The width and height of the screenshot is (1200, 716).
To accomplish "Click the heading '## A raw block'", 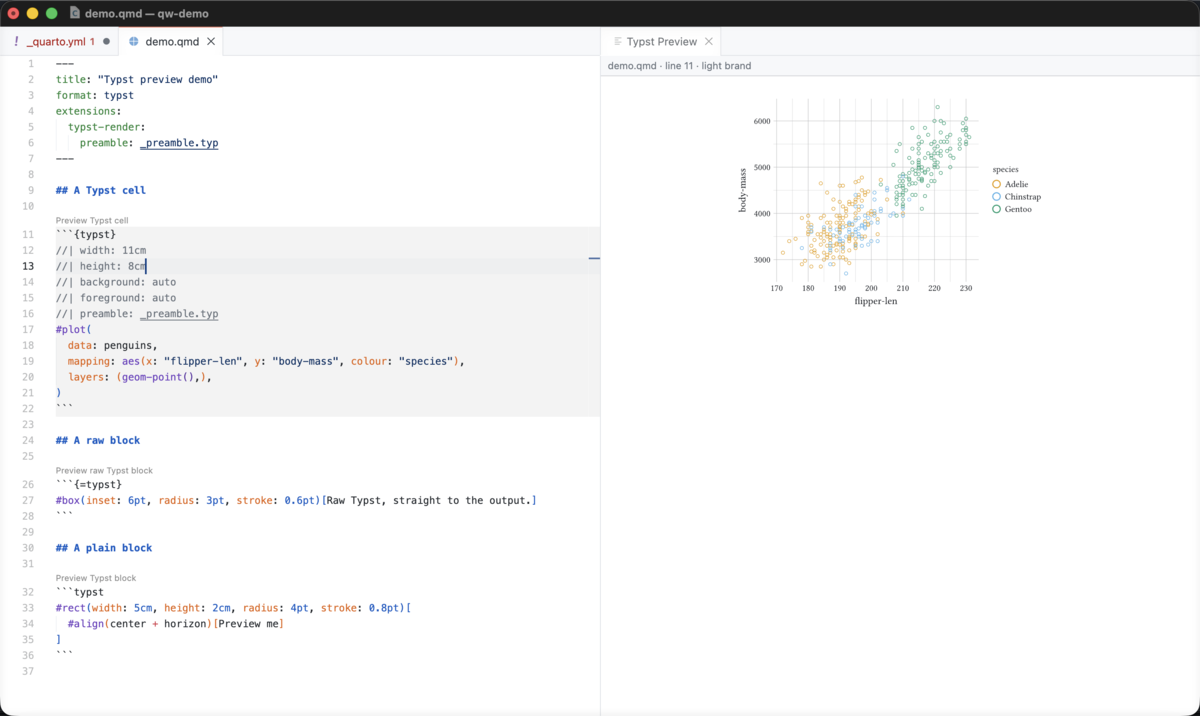I will point(98,440).
